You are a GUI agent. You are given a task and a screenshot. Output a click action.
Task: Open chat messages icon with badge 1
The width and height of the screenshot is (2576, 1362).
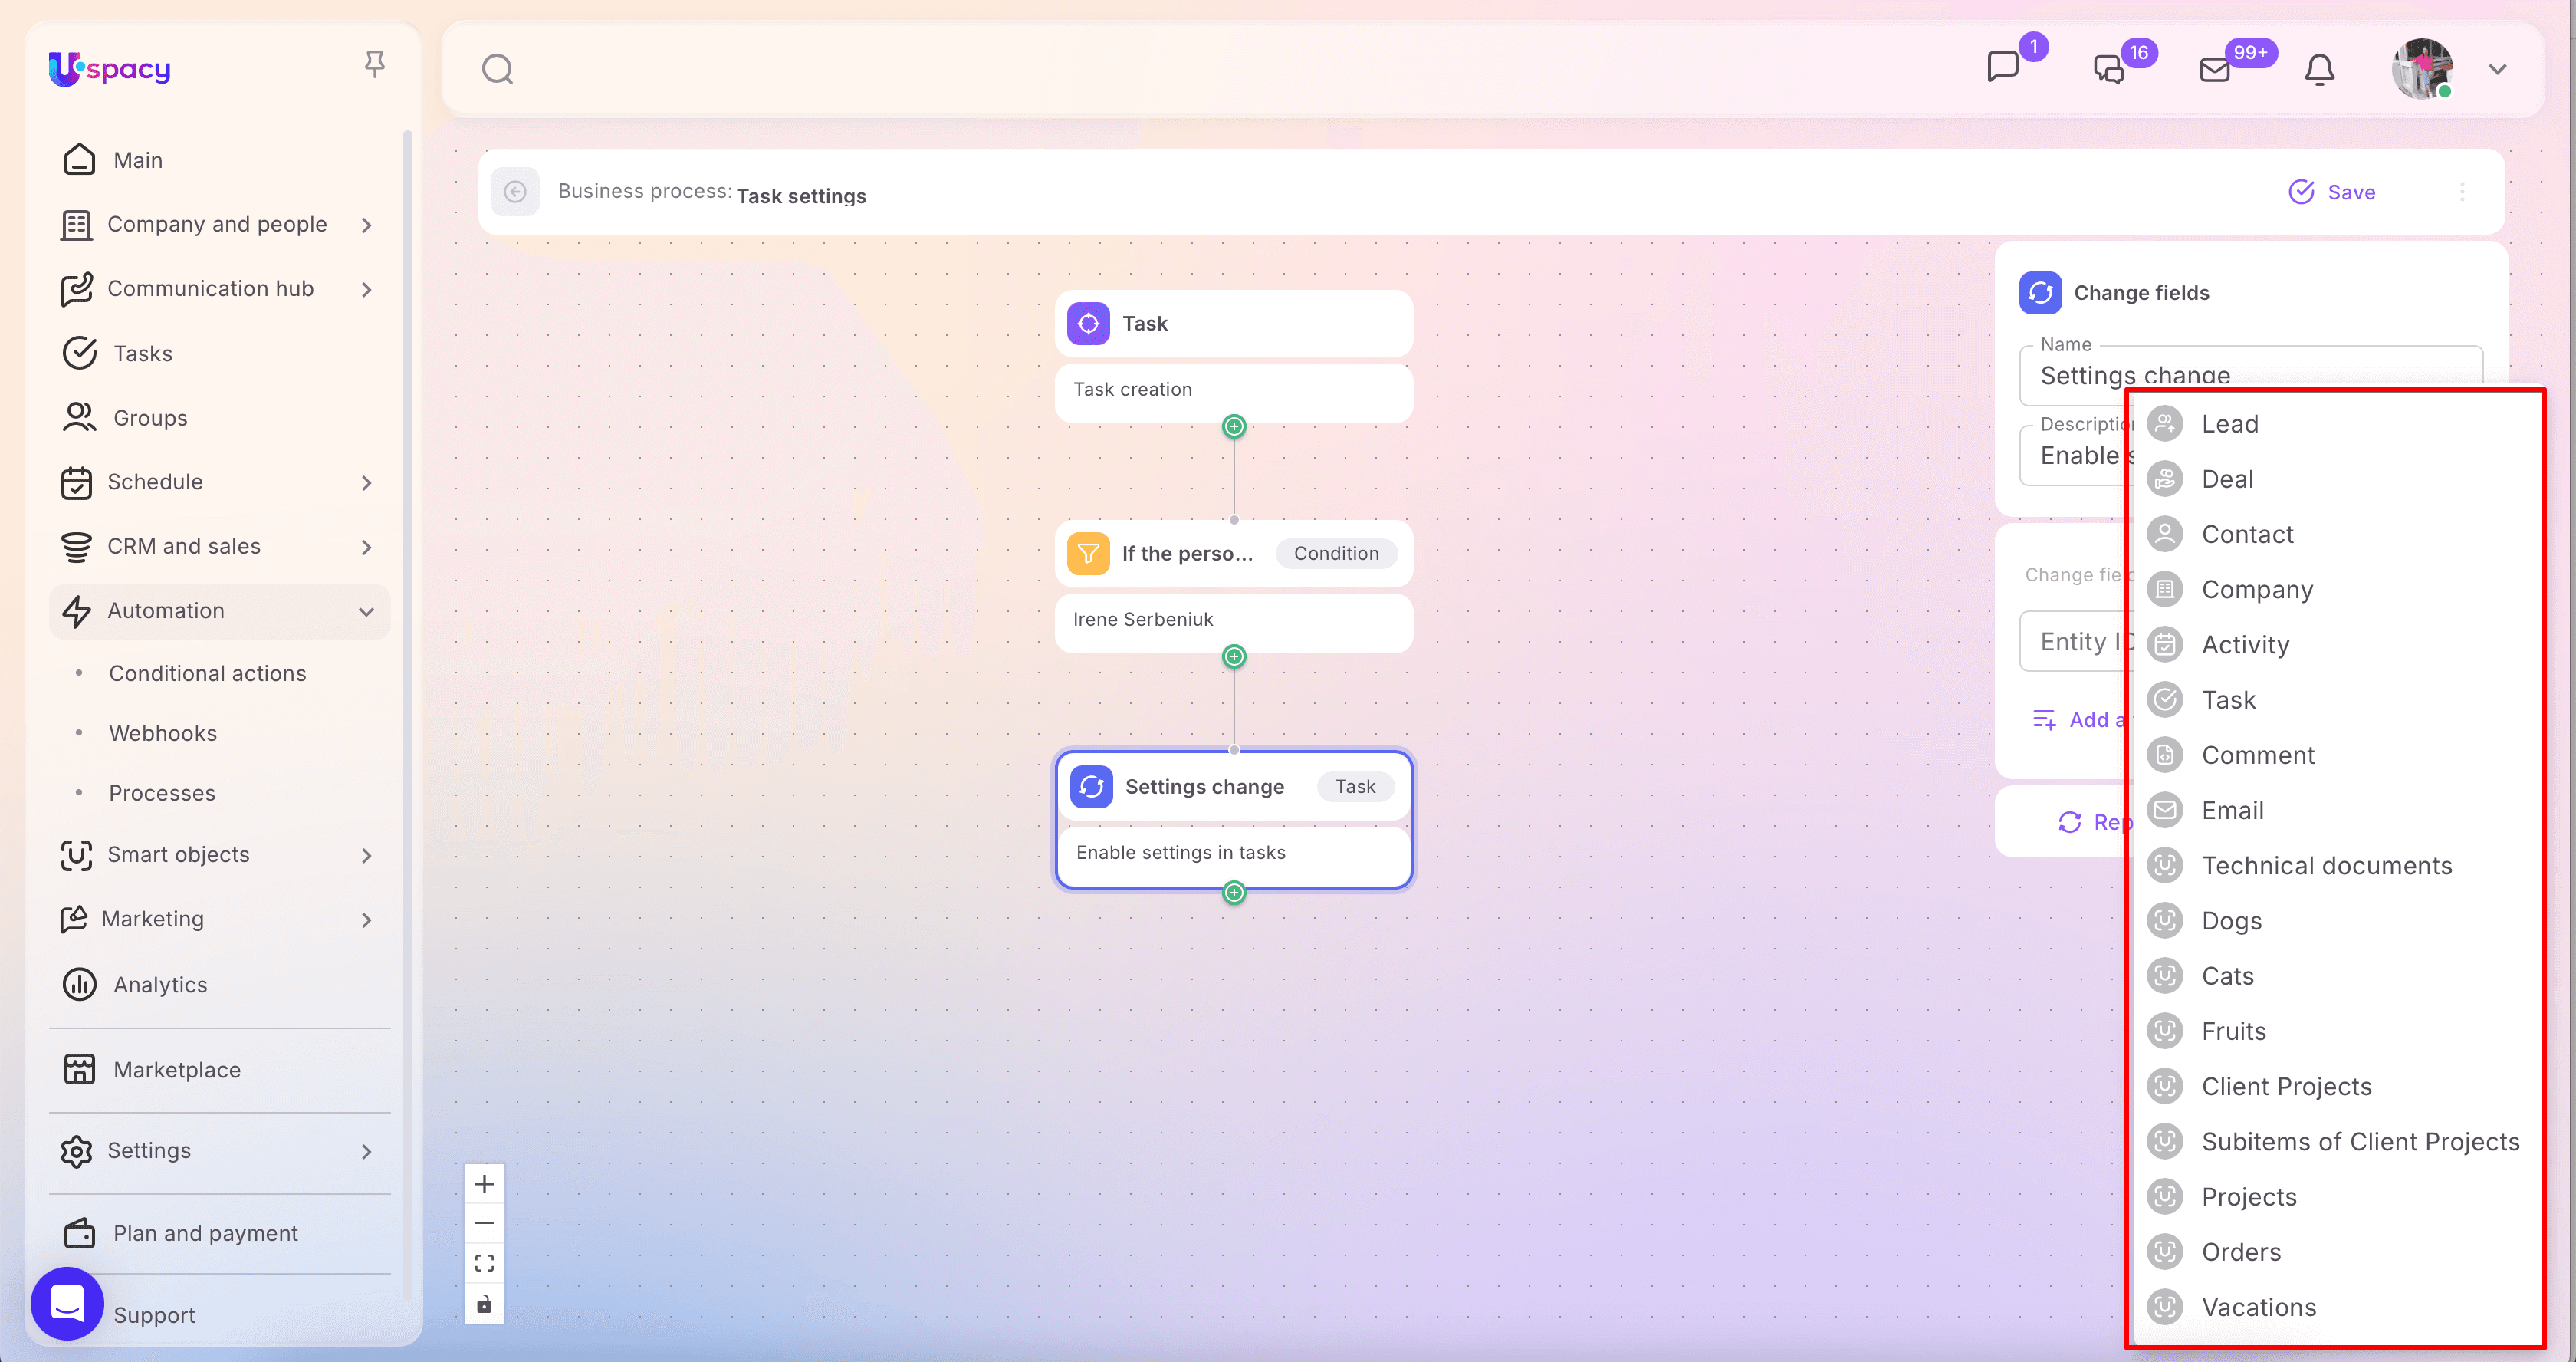2003,67
